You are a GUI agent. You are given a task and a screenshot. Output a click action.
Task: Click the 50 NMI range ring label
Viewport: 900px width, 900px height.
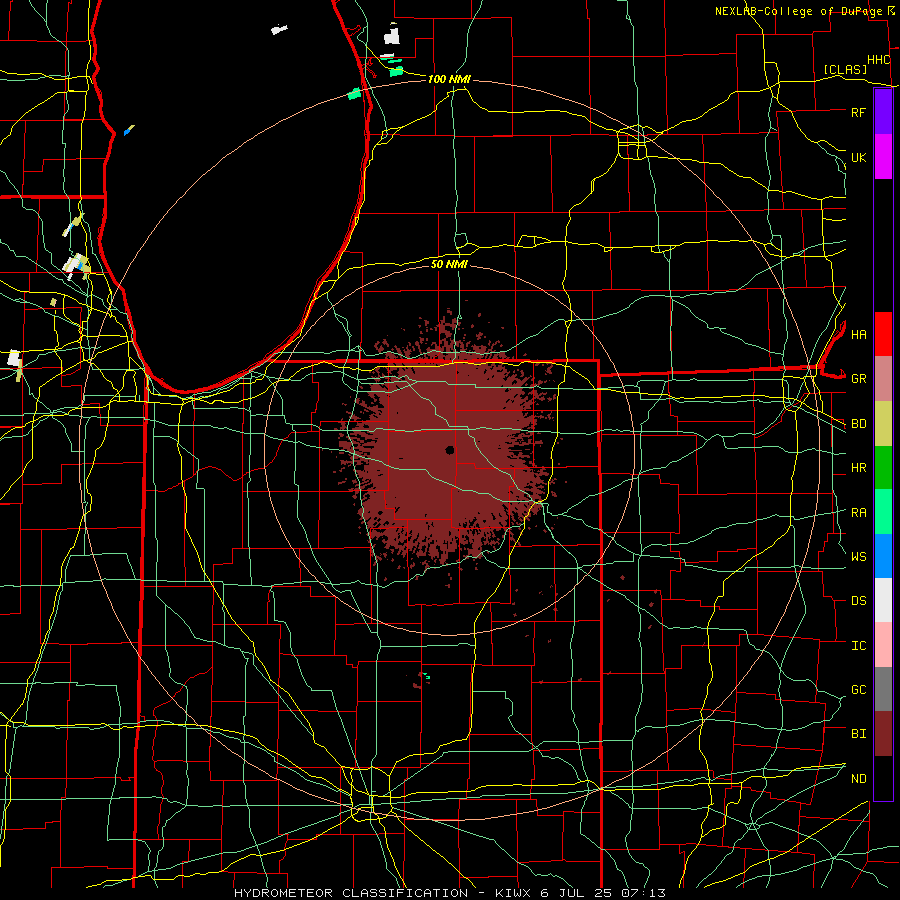[x=449, y=264]
